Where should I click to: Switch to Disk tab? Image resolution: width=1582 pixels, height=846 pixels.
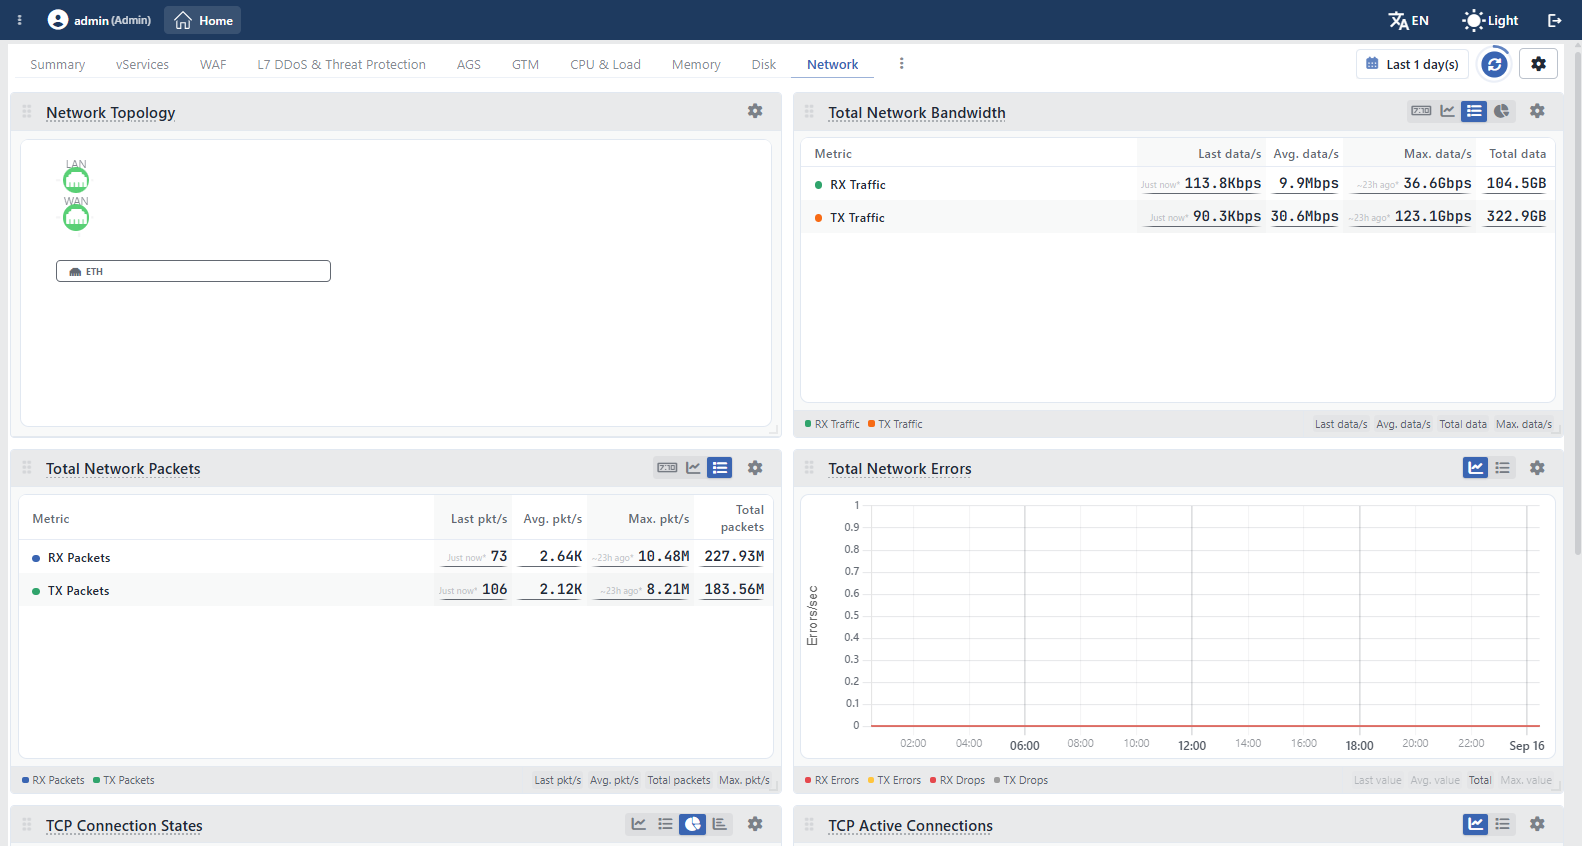(764, 64)
